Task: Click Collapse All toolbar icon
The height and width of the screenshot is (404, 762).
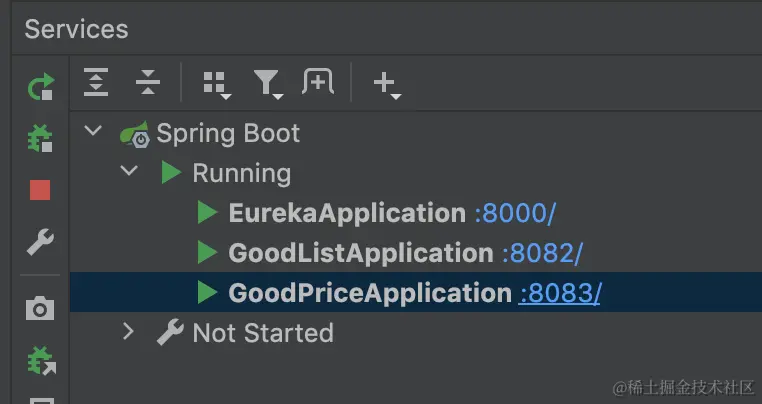Action: [148, 82]
